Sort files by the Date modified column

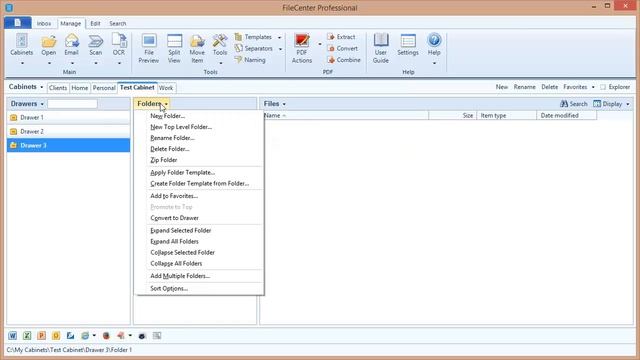[x=567, y=116]
